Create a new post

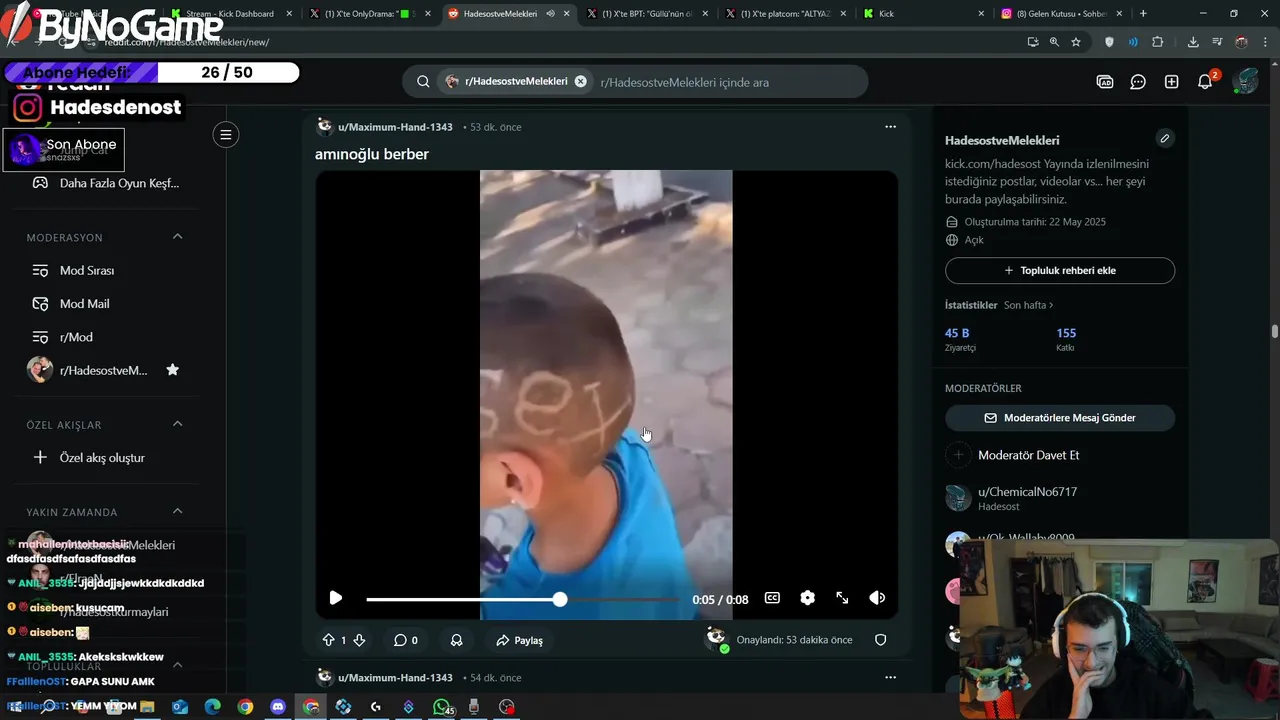(1172, 82)
